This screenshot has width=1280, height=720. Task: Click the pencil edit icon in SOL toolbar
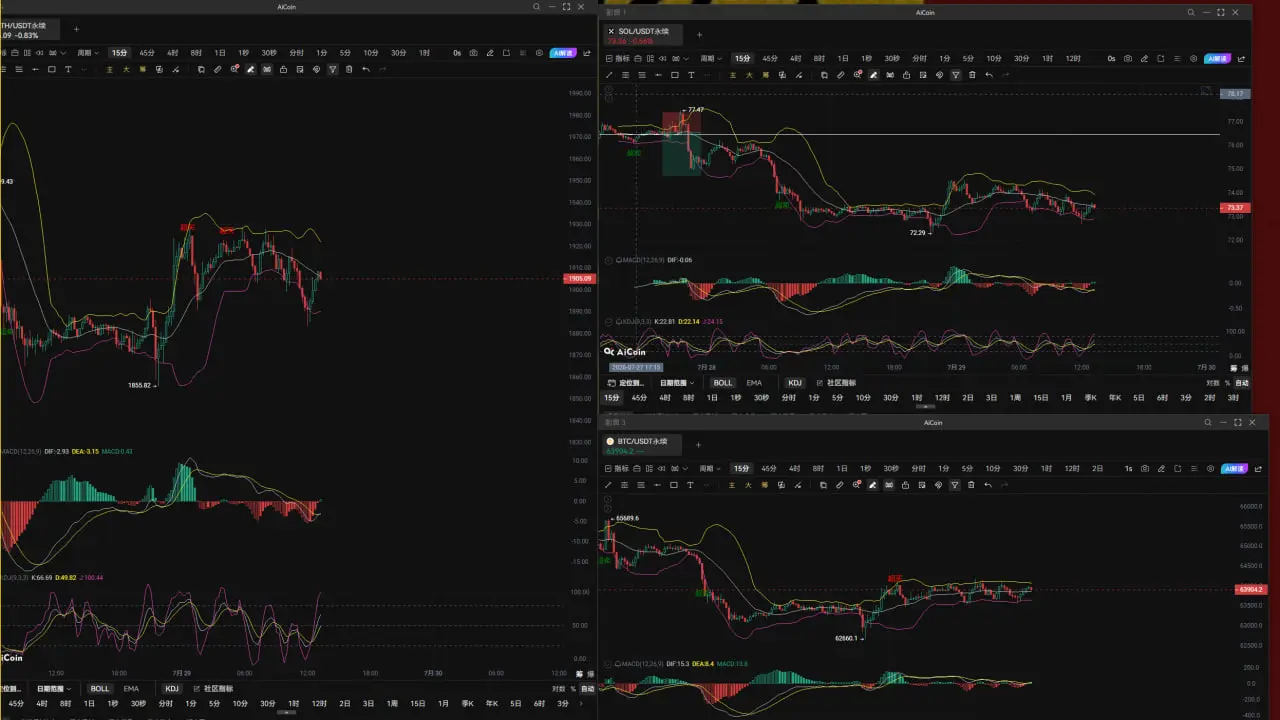click(x=1144, y=58)
